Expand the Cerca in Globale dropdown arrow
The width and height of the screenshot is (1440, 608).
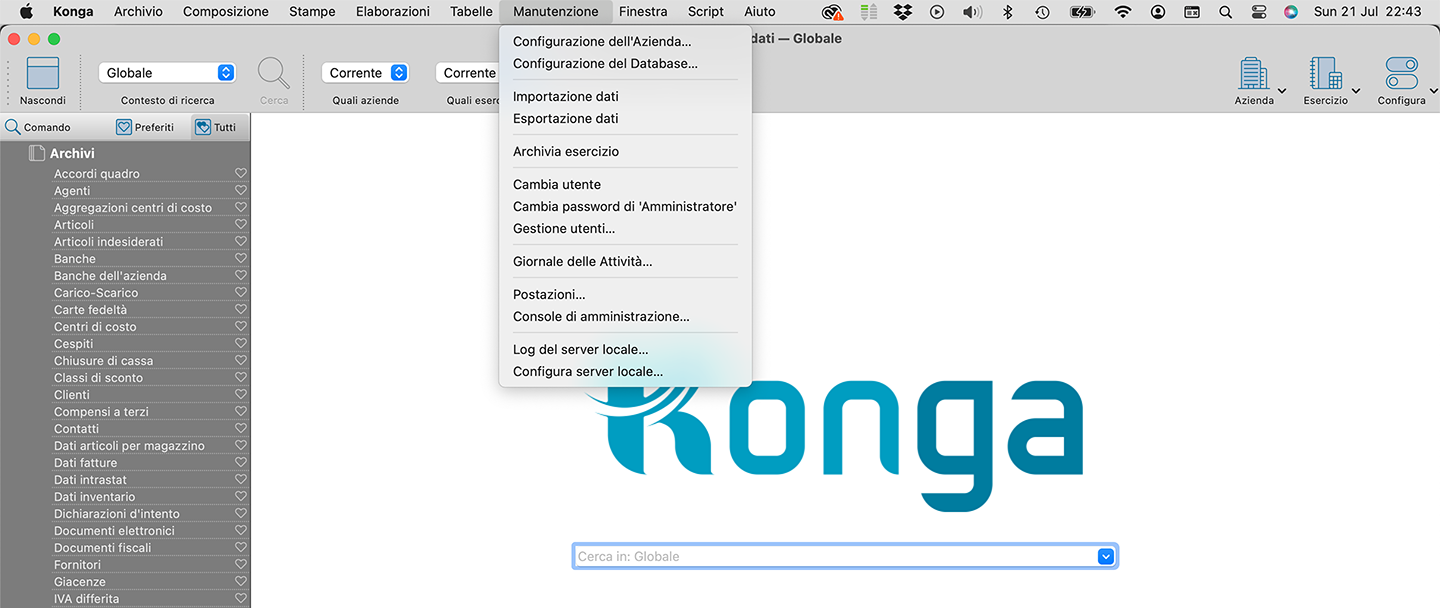(1105, 556)
